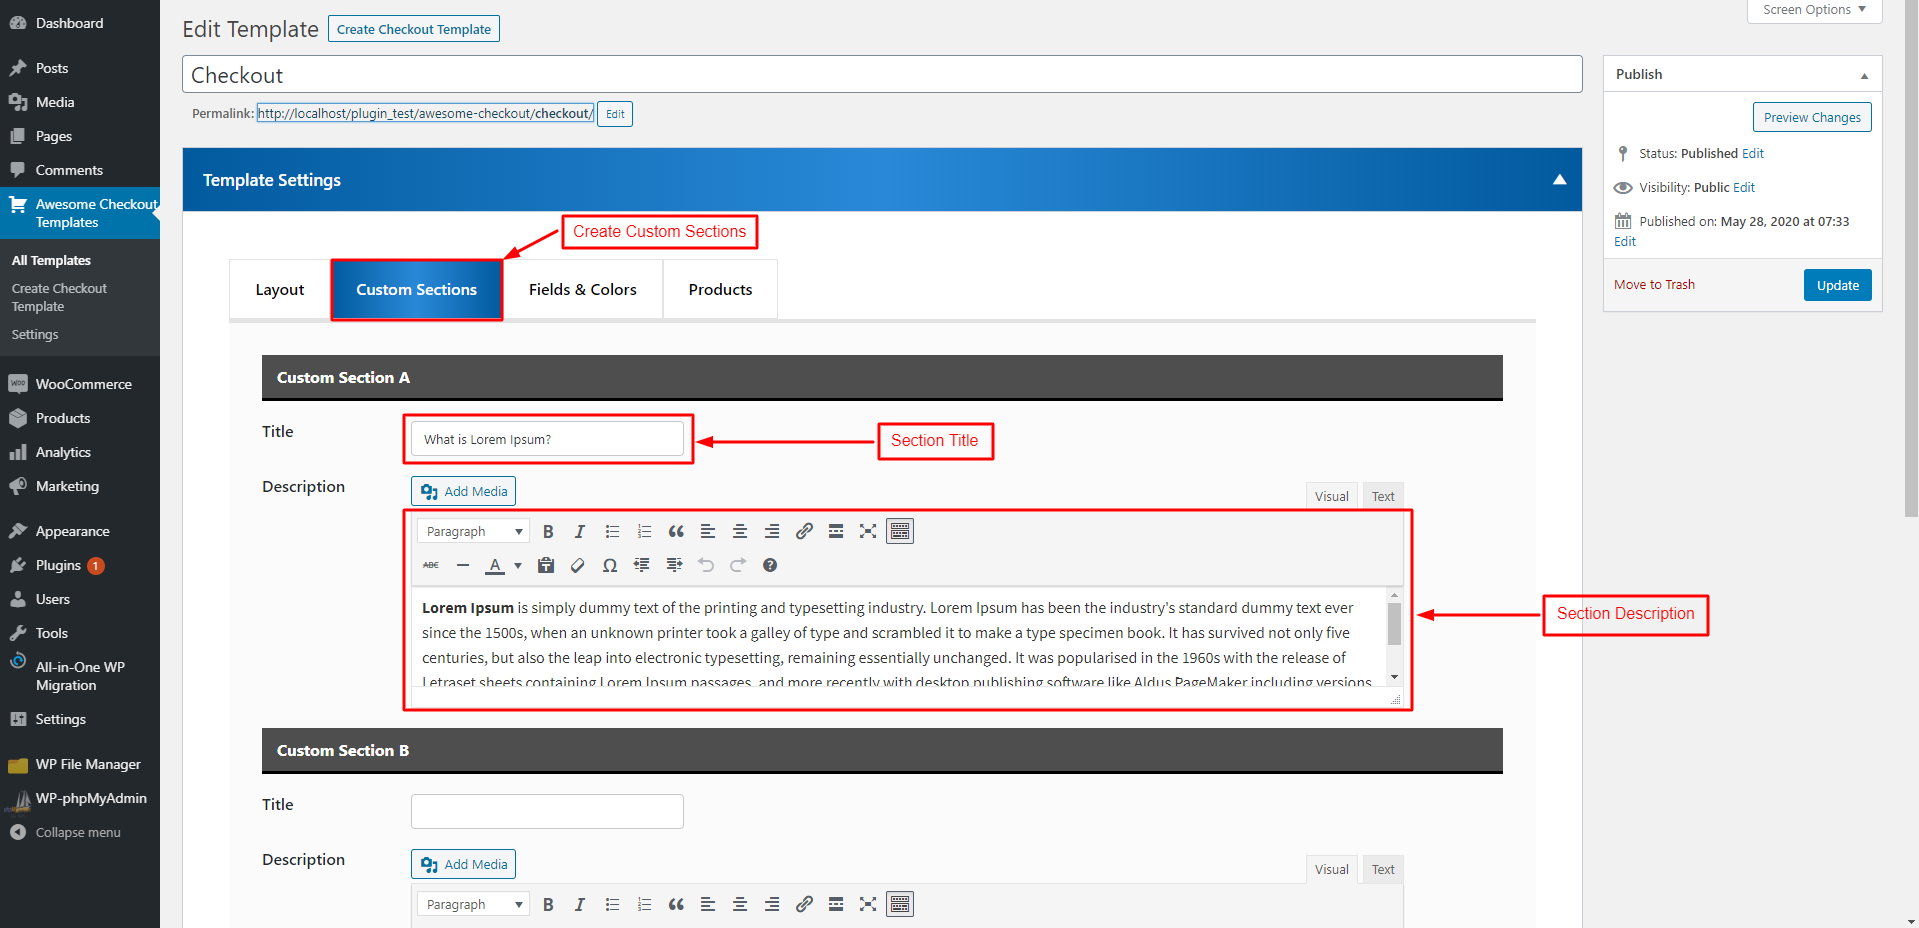Open special character Omega icon

click(x=610, y=565)
